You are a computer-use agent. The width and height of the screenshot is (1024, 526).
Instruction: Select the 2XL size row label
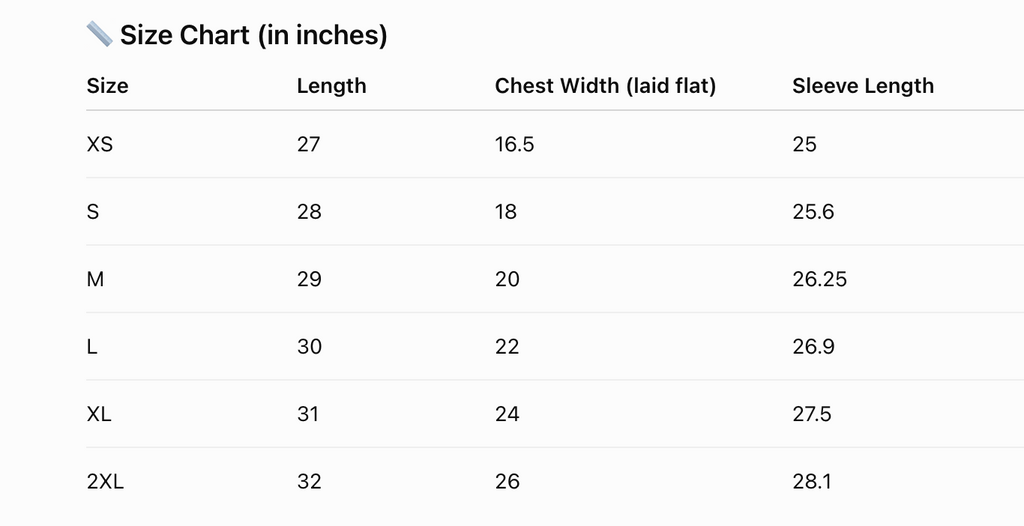104,482
